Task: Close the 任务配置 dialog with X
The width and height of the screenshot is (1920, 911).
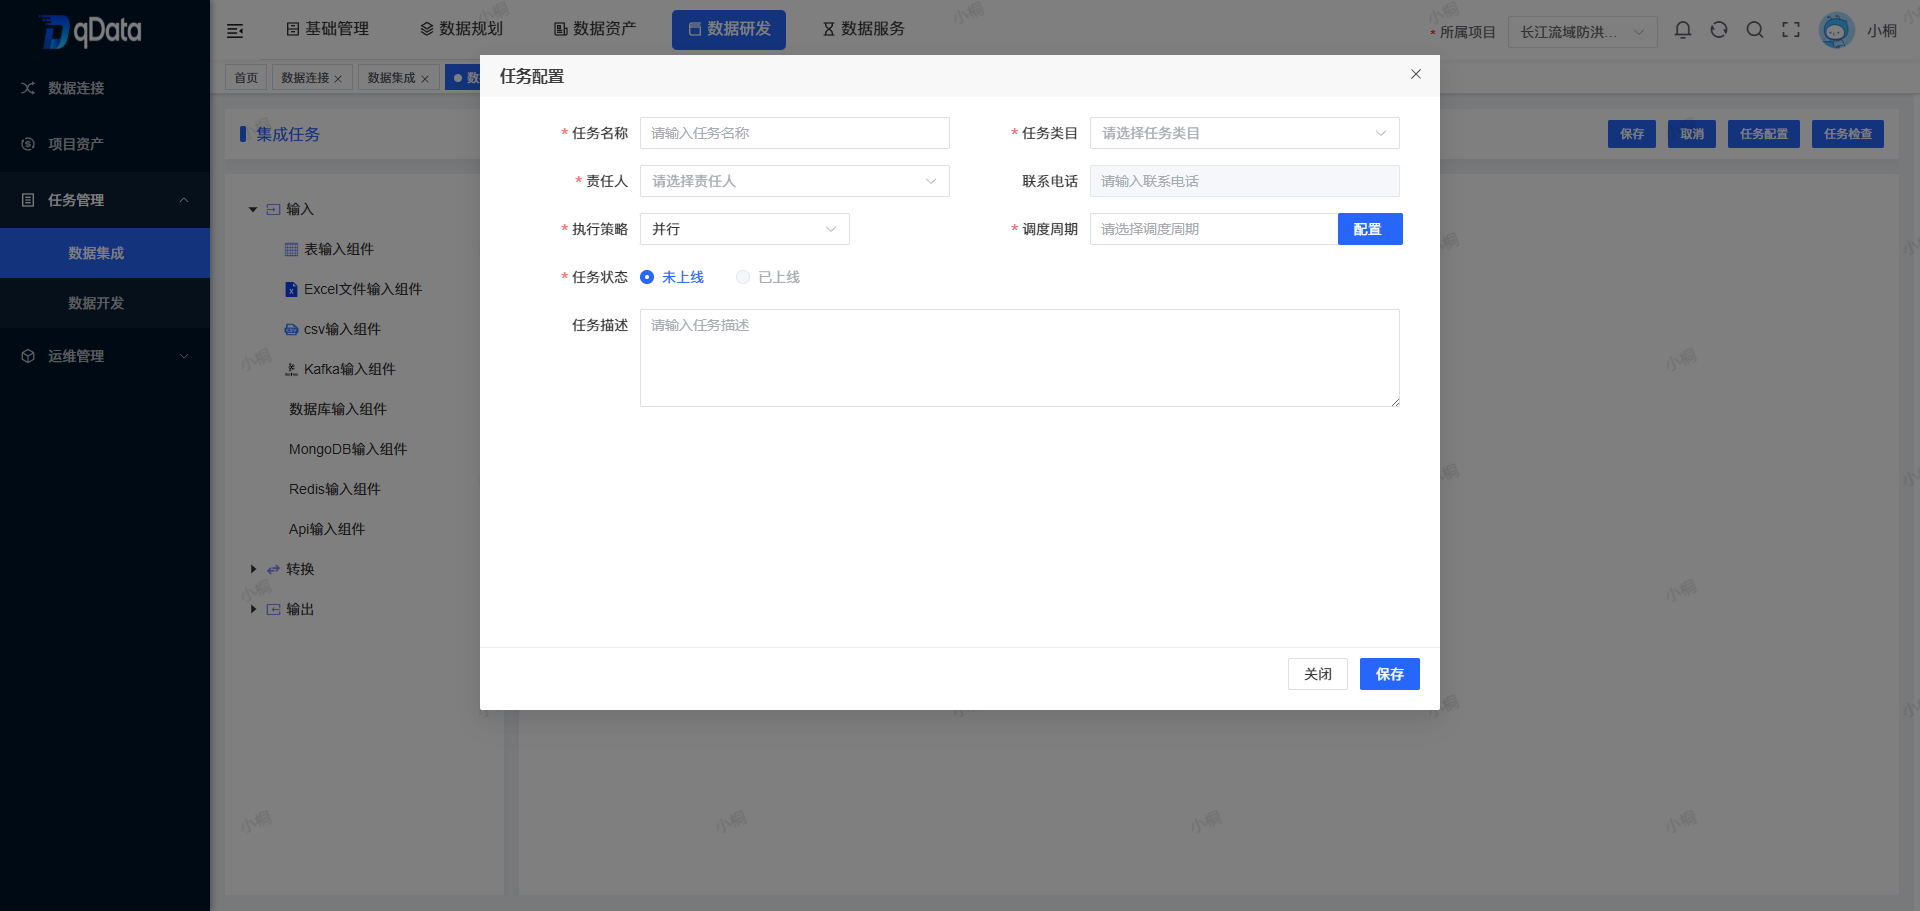Action: pyautogui.click(x=1416, y=74)
